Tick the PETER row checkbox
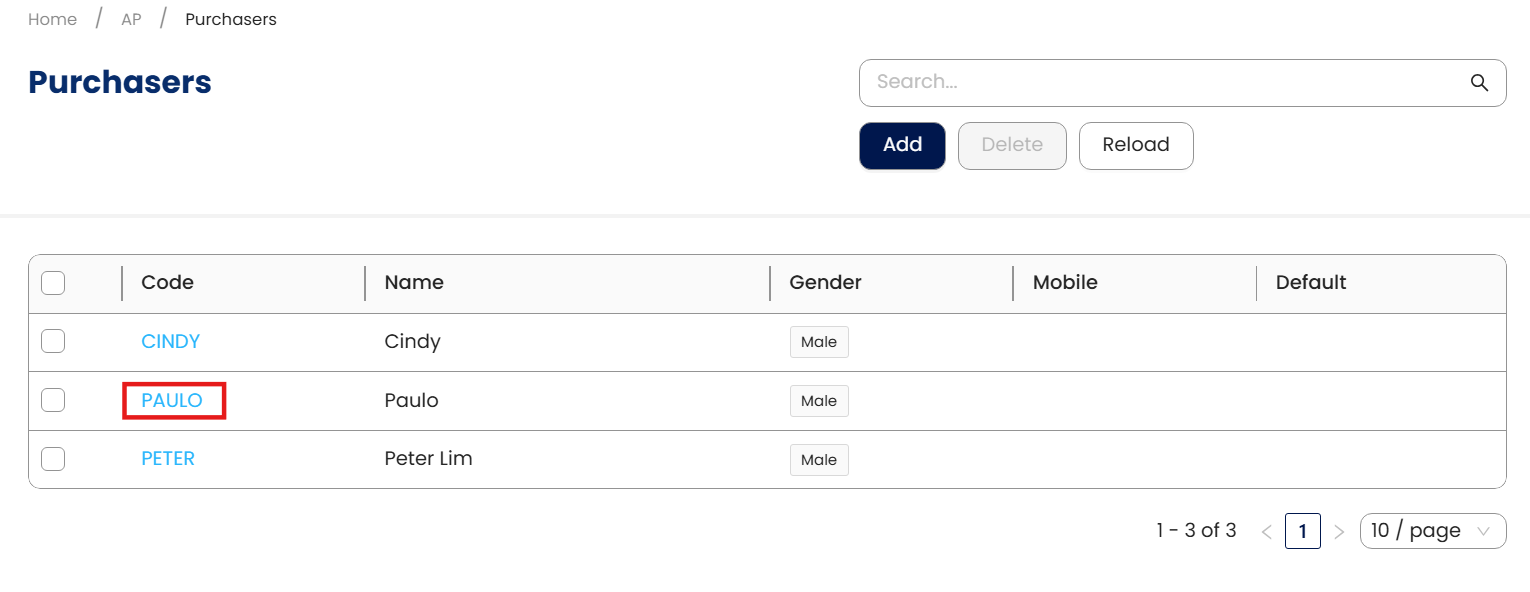1530x592 pixels. click(x=53, y=459)
